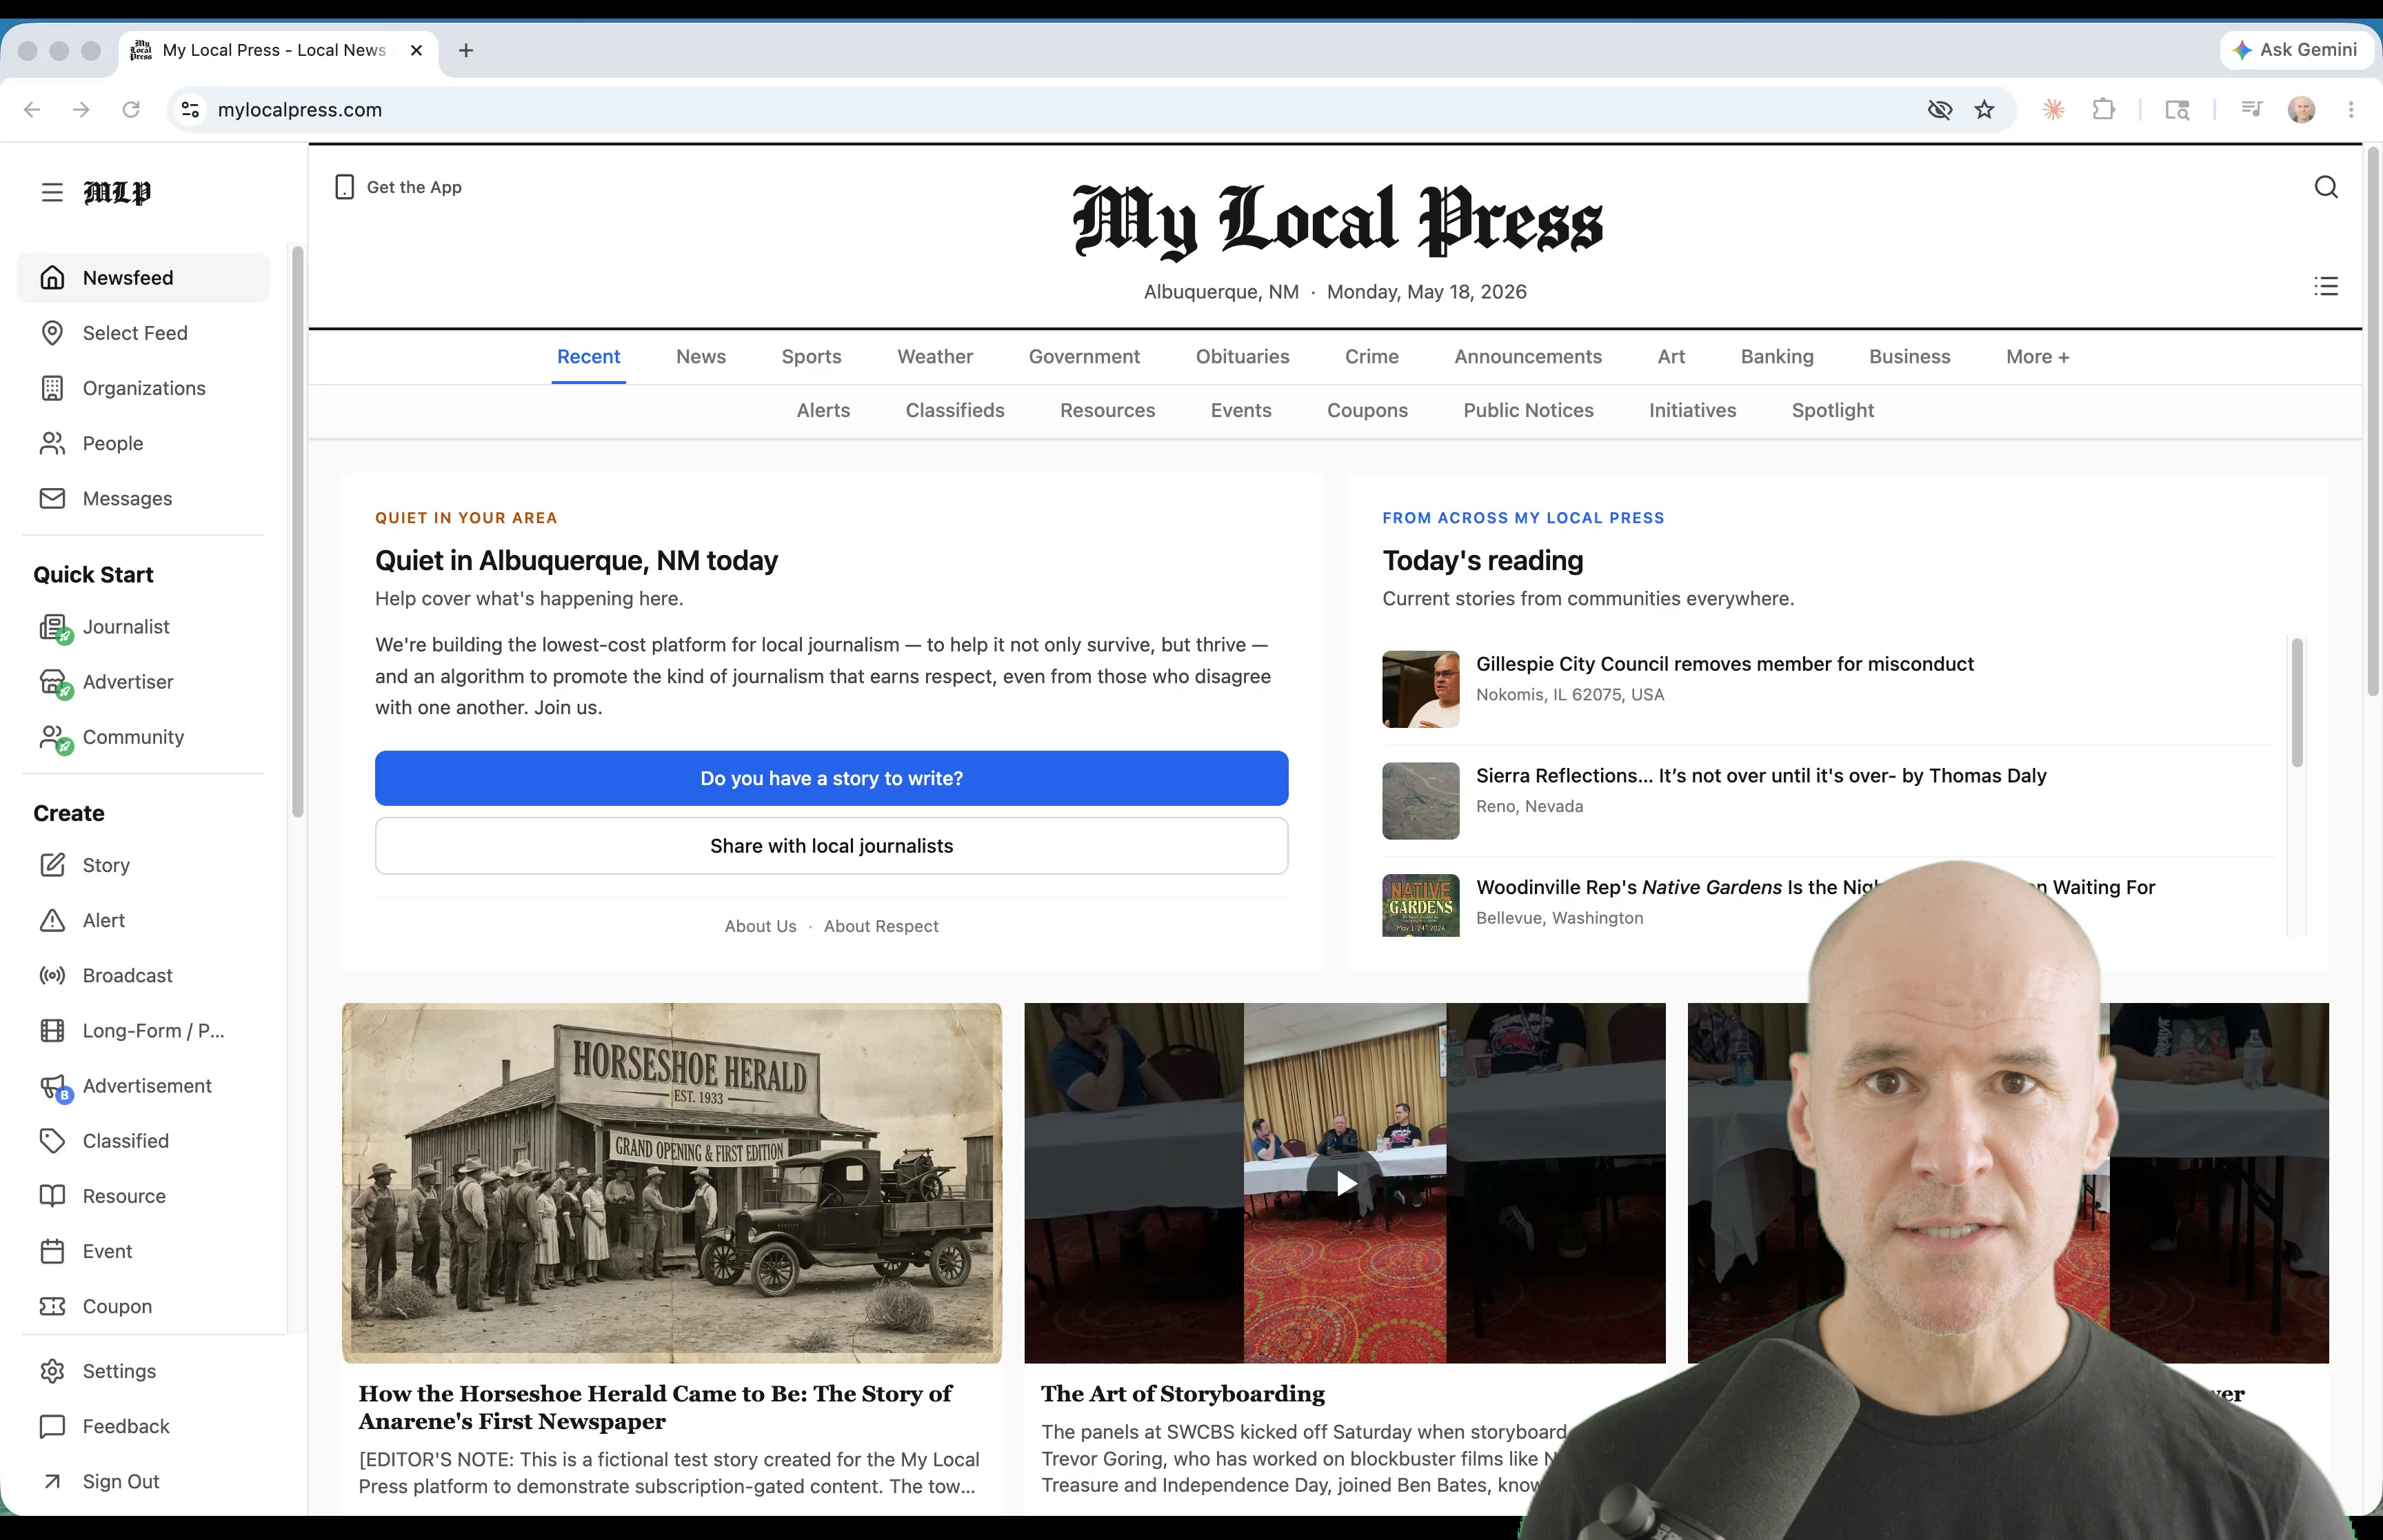Viewport: 2383px width, 1540px height.
Task: Open the Feedback option
Action: click(x=143, y=1426)
